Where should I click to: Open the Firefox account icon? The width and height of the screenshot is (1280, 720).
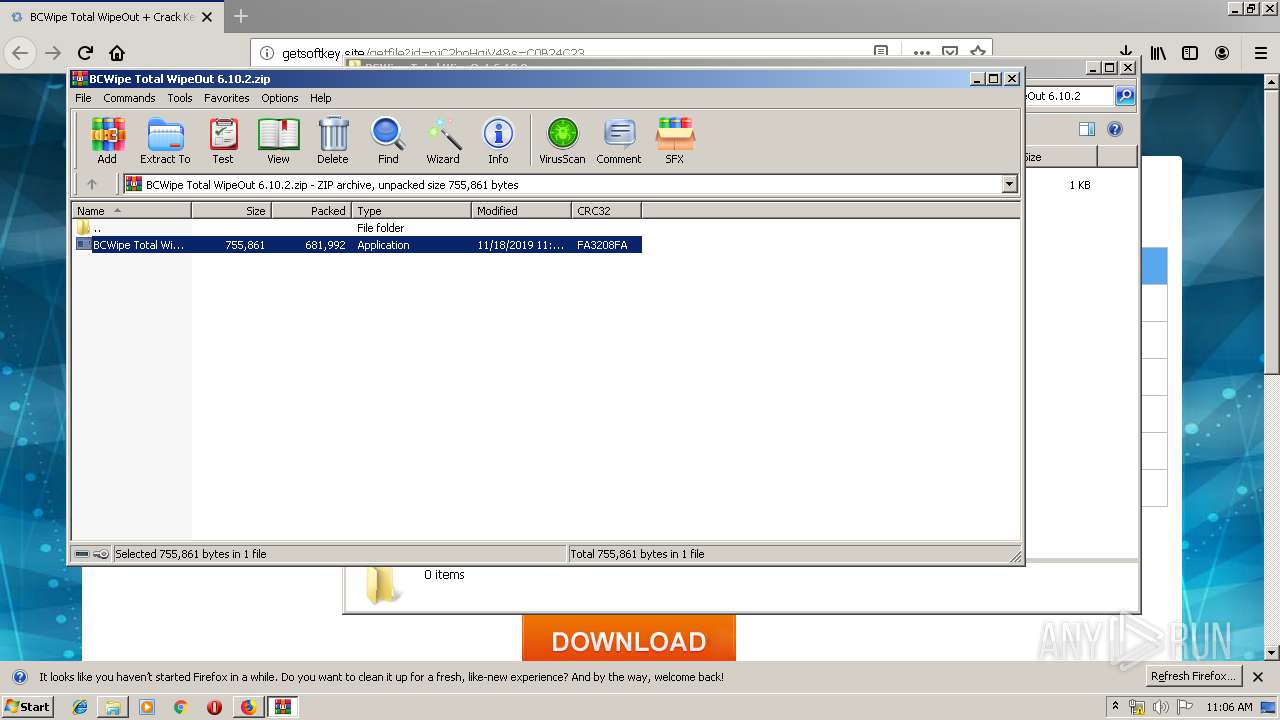[x=1222, y=53]
